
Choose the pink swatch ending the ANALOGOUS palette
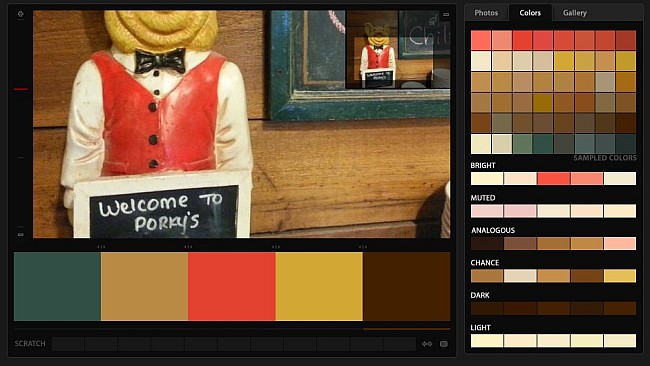620,243
